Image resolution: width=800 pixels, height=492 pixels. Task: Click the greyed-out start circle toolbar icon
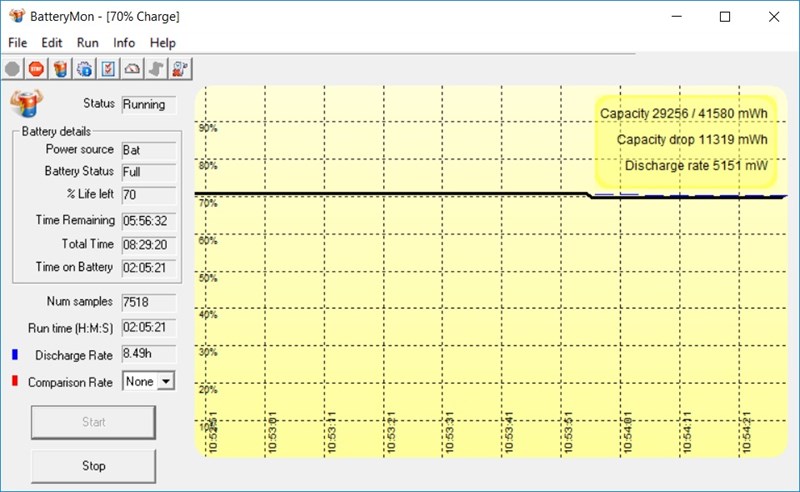[x=12, y=69]
